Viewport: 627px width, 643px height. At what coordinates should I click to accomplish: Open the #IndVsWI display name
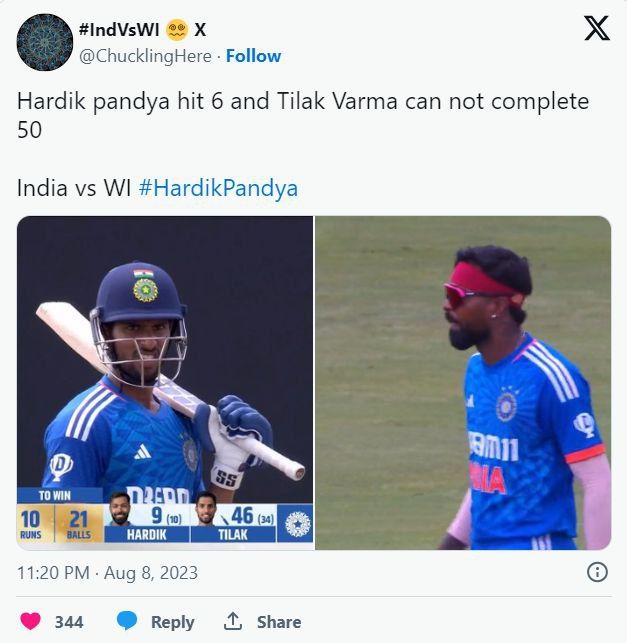119,30
